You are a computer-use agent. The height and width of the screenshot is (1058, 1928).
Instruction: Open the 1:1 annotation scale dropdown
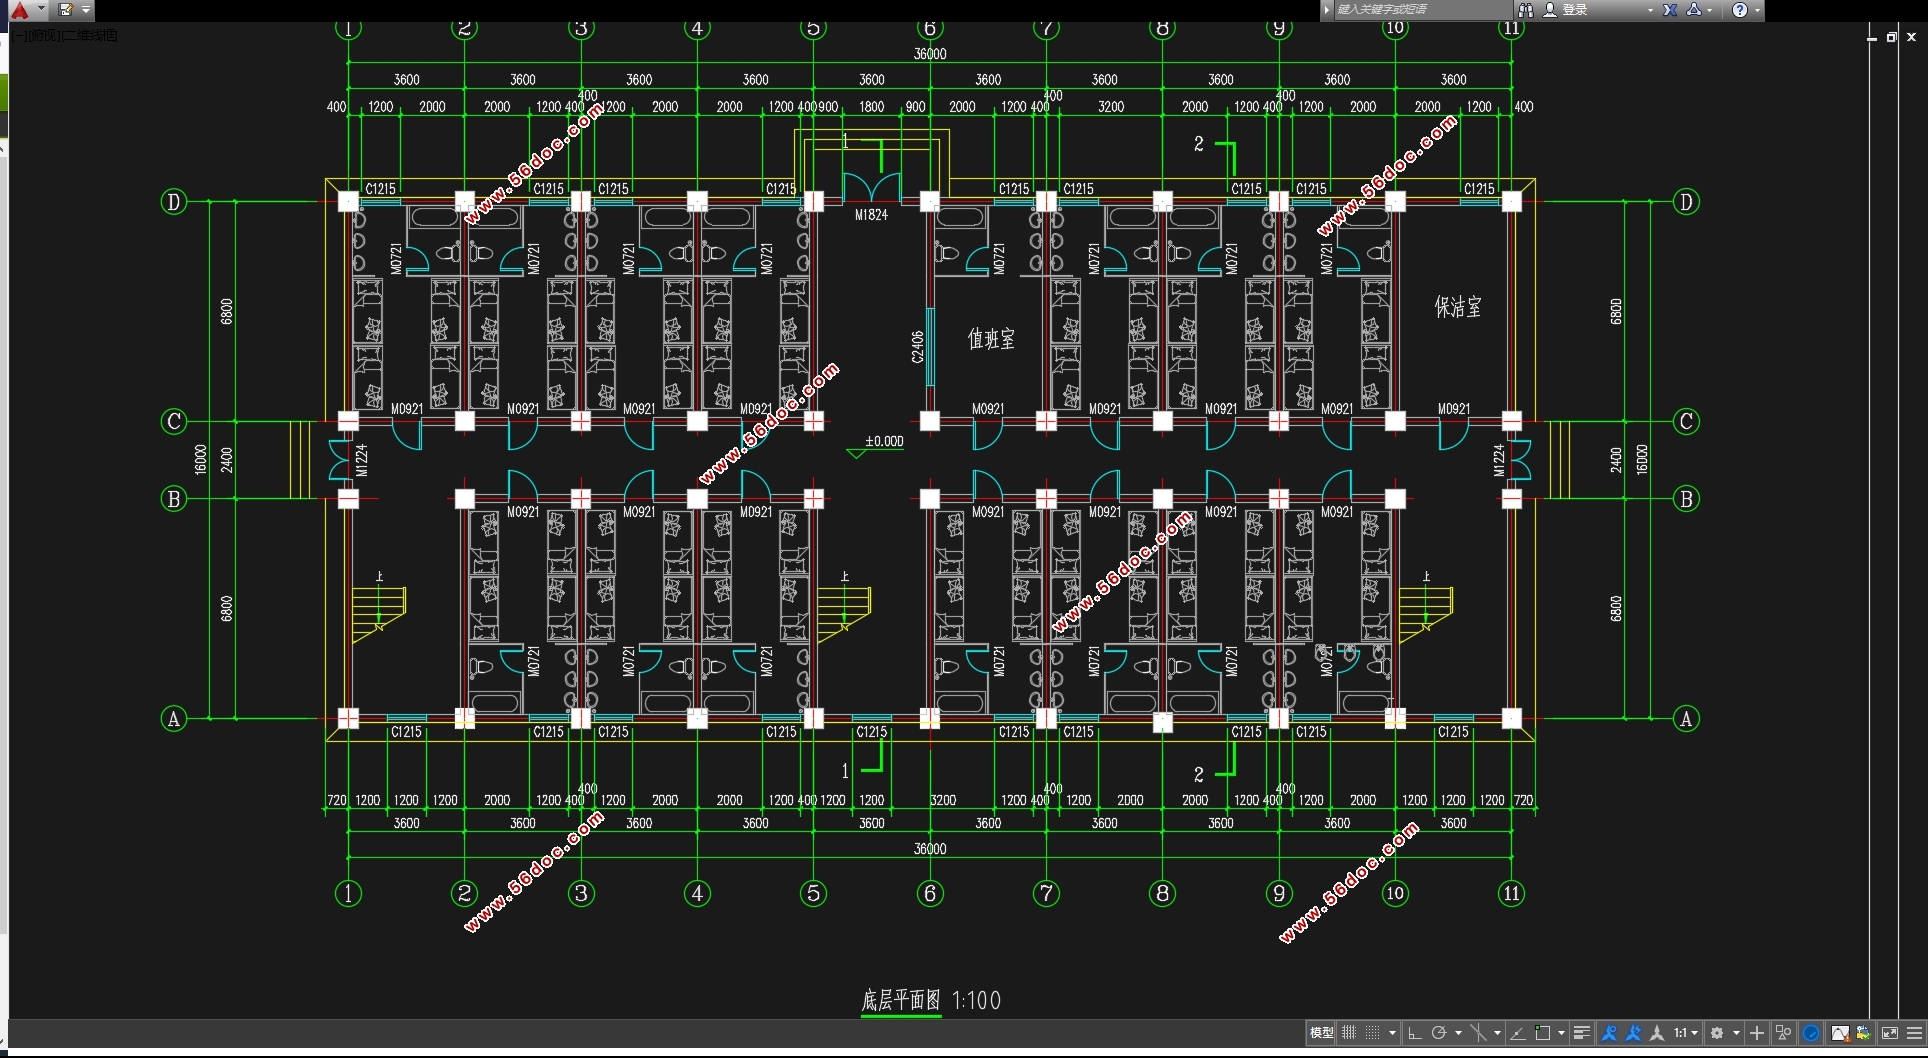[1686, 1033]
